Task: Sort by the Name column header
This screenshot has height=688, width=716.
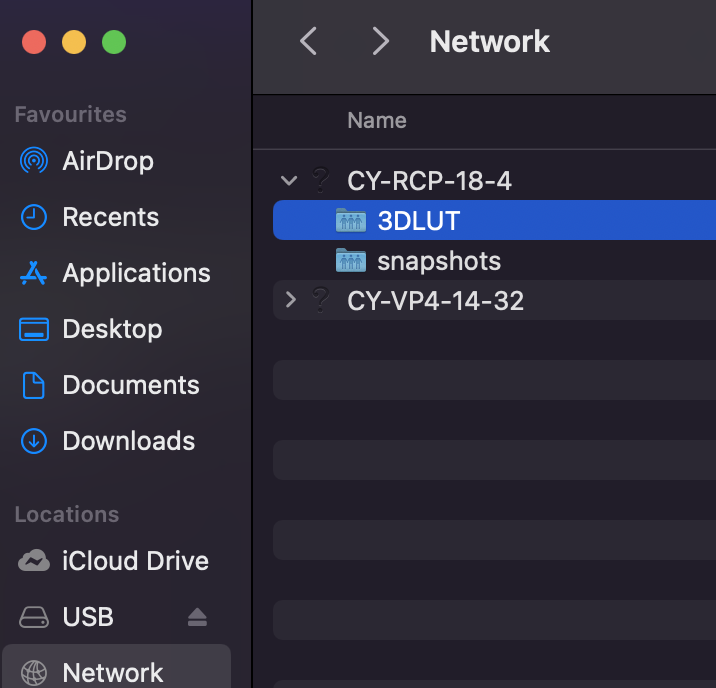Action: point(377,121)
